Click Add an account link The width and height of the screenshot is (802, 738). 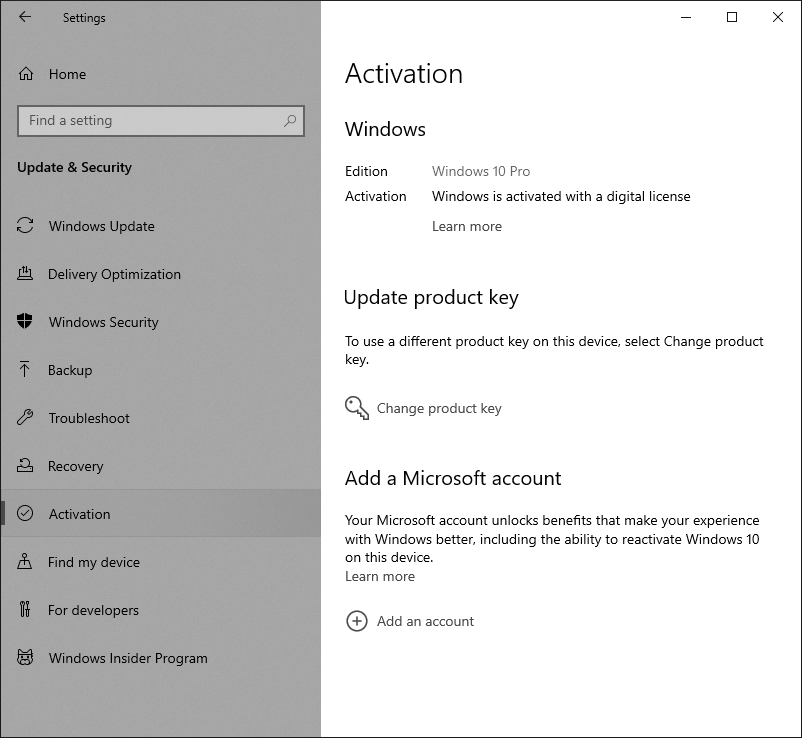[x=425, y=621]
